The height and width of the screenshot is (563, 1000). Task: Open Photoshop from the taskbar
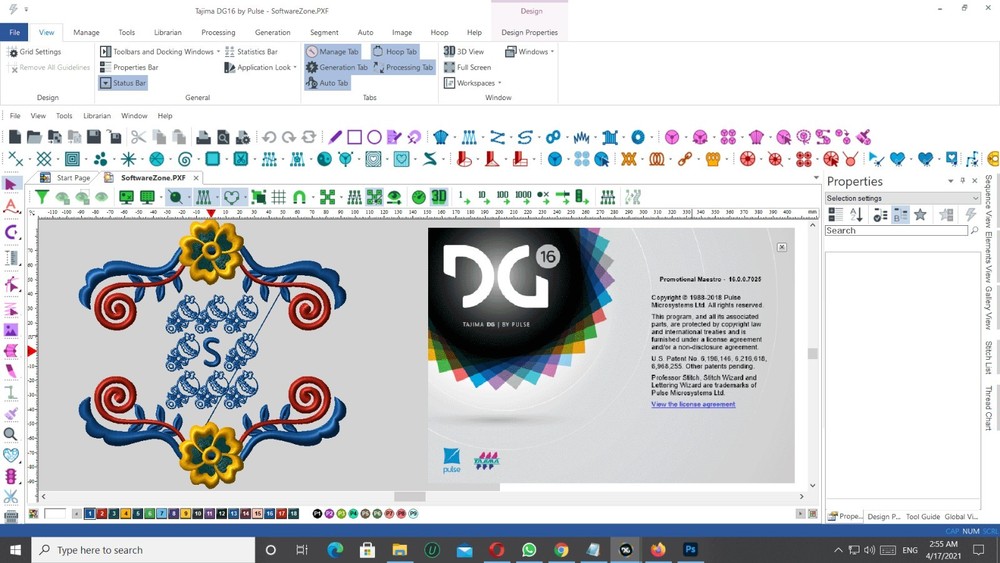click(x=690, y=550)
